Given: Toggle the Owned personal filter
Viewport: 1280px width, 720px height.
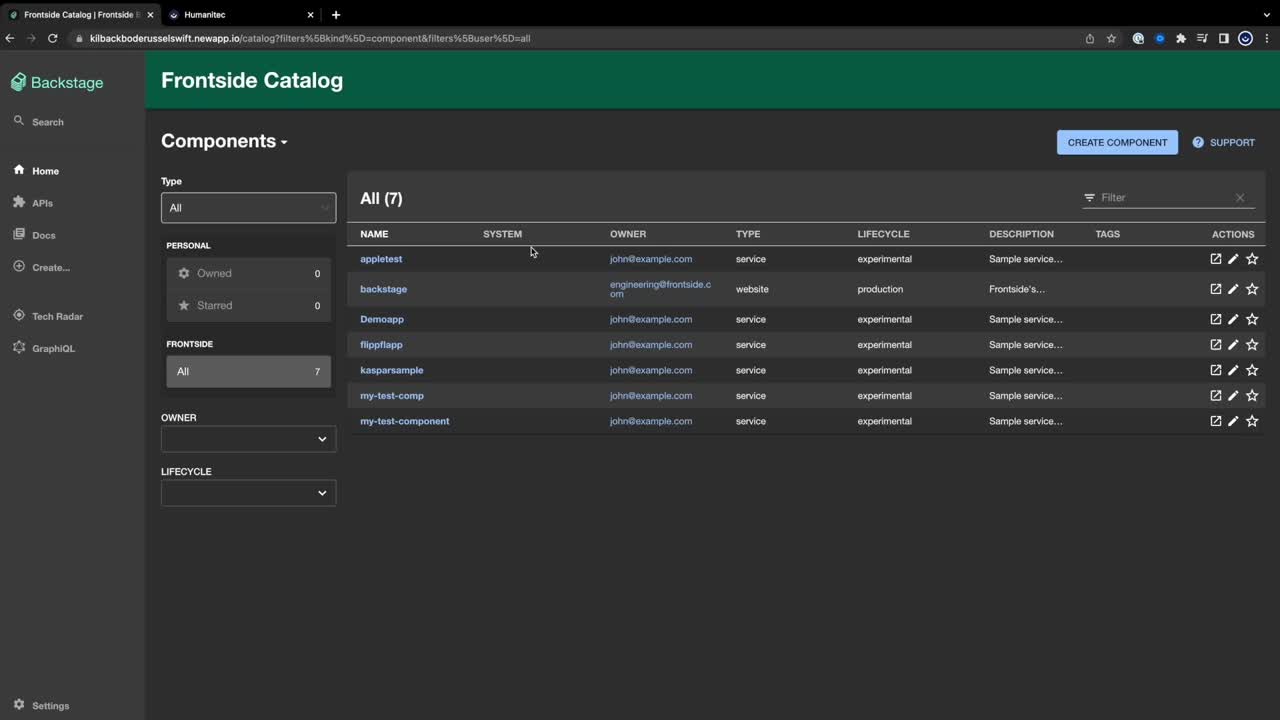Looking at the screenshot, I should 214,273.
